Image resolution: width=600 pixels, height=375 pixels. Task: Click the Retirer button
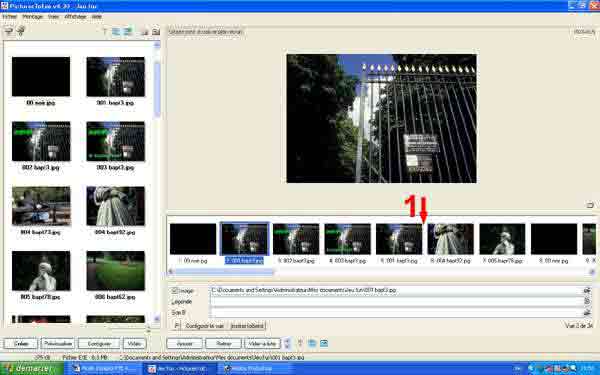point(224,344)
